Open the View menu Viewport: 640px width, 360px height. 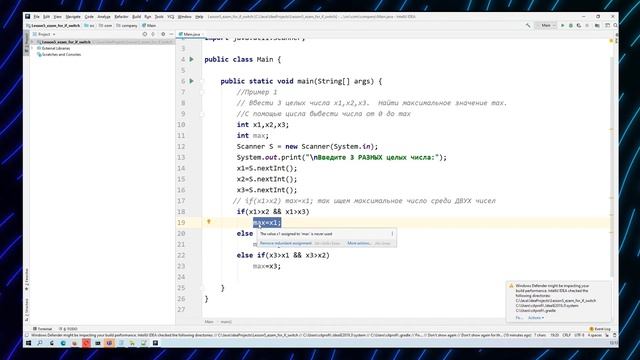coord(58,17)
